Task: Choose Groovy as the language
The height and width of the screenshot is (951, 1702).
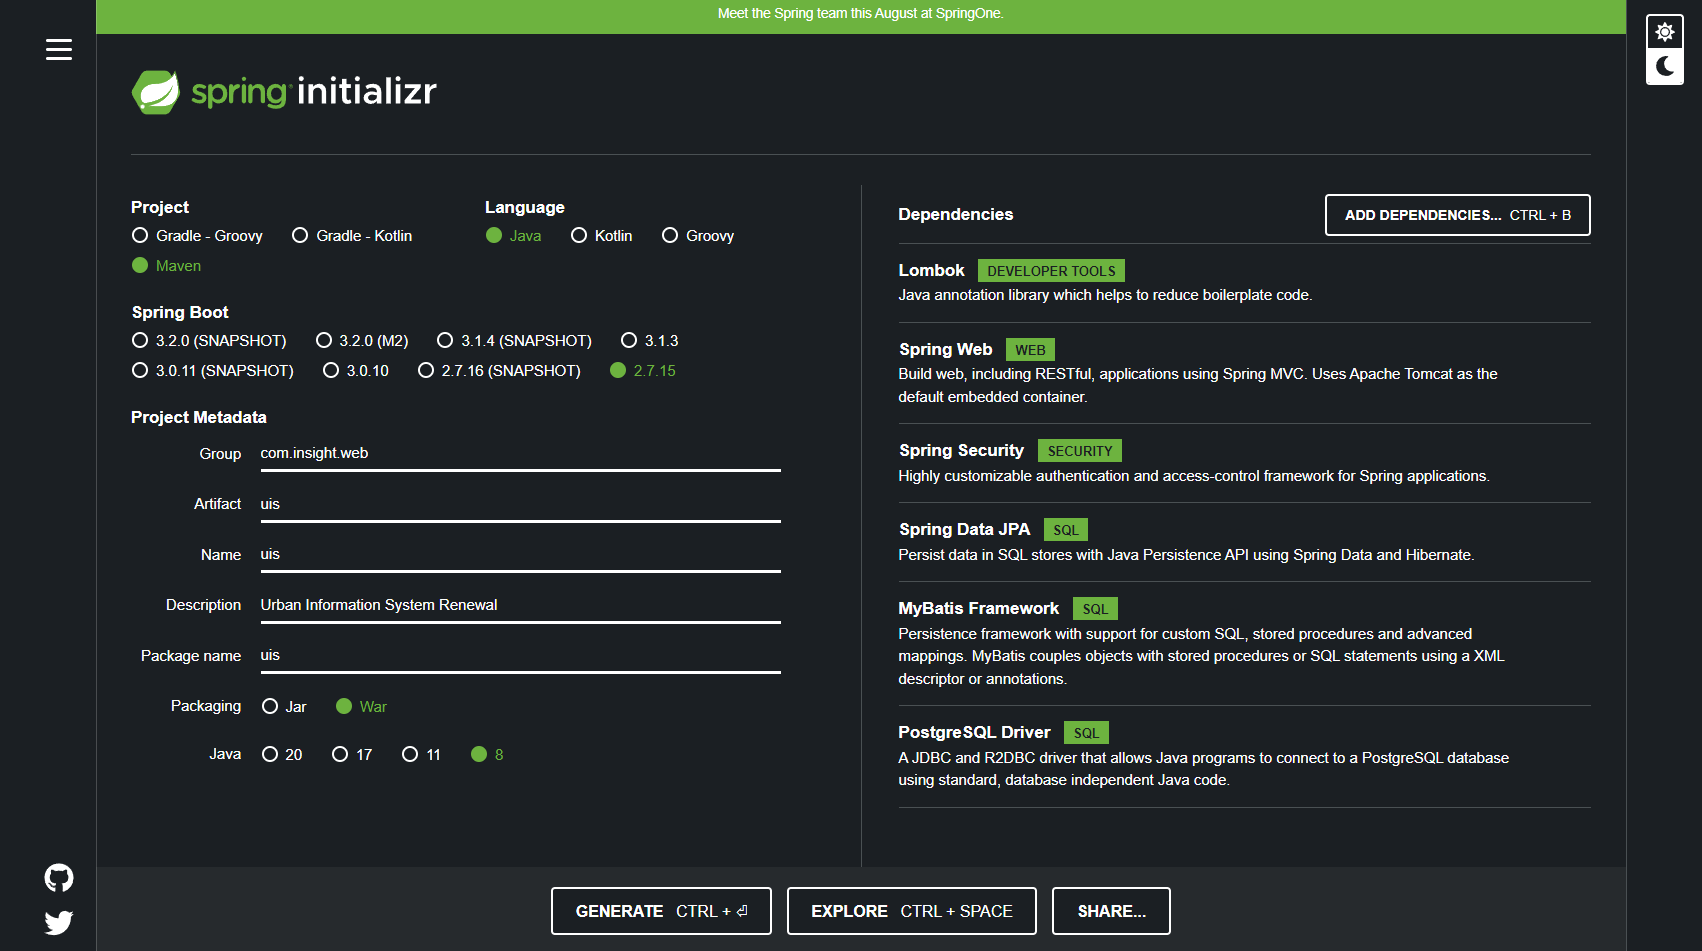Action: point(698,236)
